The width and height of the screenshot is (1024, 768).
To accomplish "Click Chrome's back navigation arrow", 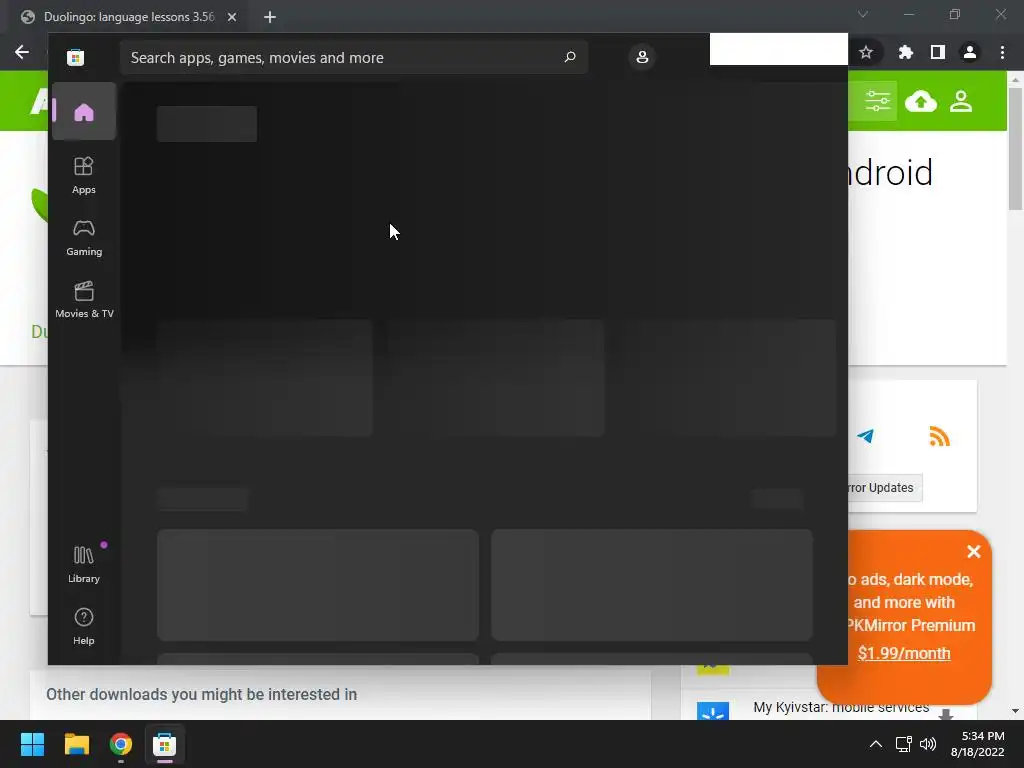I will pyautogui.click(x=22, y=52).
